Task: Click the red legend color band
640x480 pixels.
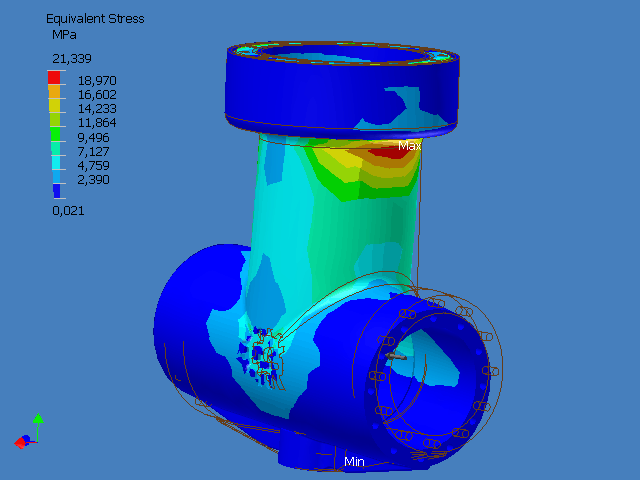Action: [x=54, y=78]
